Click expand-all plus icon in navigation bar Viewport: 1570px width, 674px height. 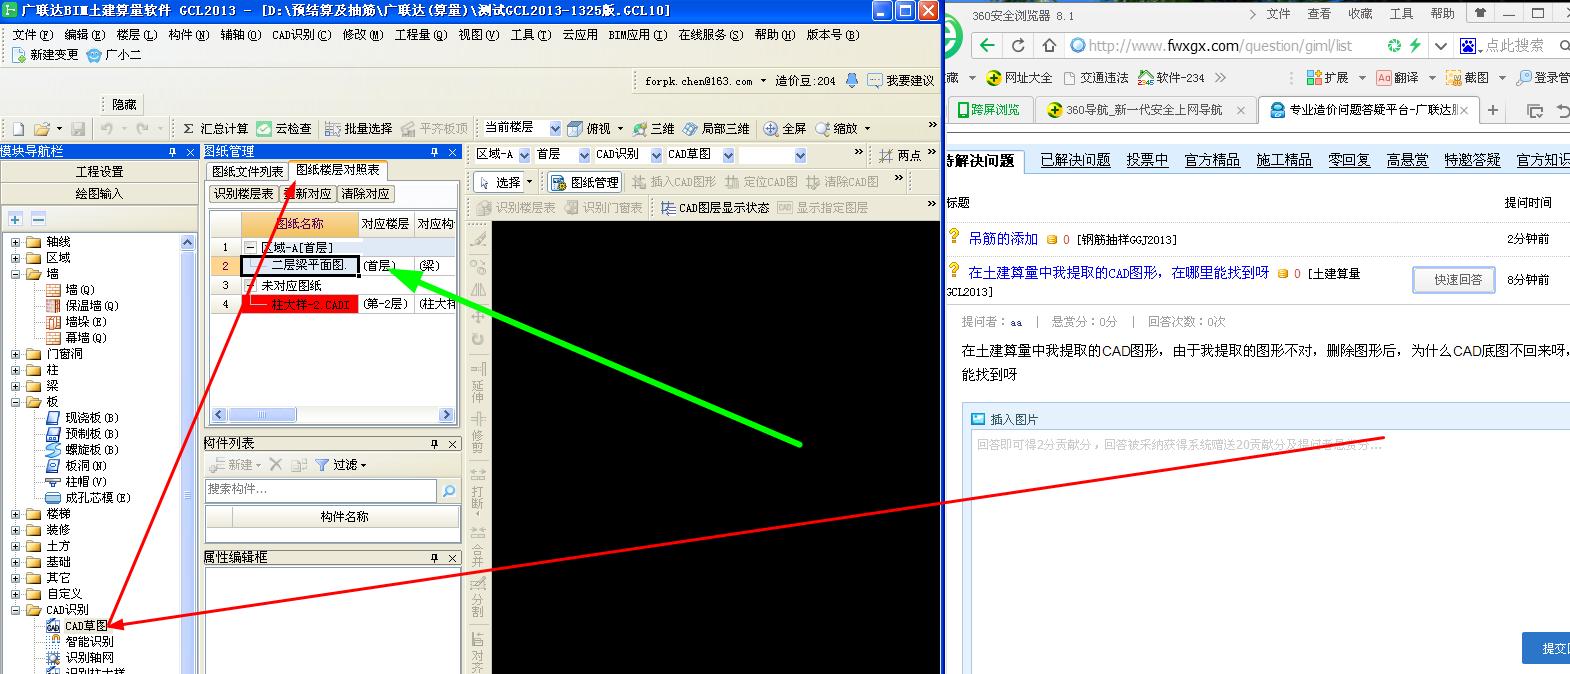click(x=16, y=218)
